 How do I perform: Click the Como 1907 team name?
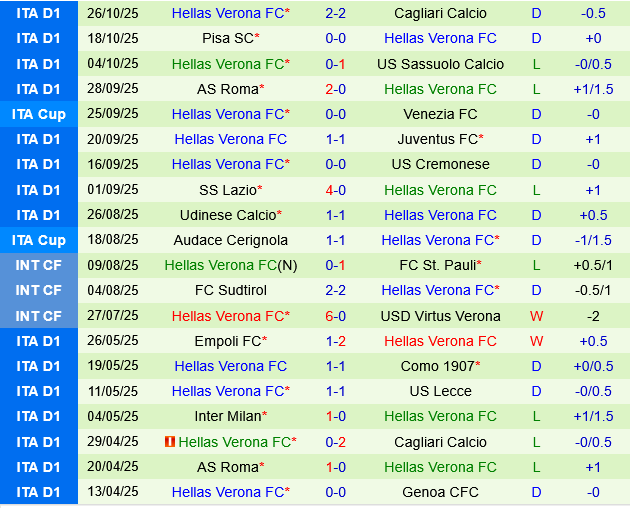tap(437, 366)
